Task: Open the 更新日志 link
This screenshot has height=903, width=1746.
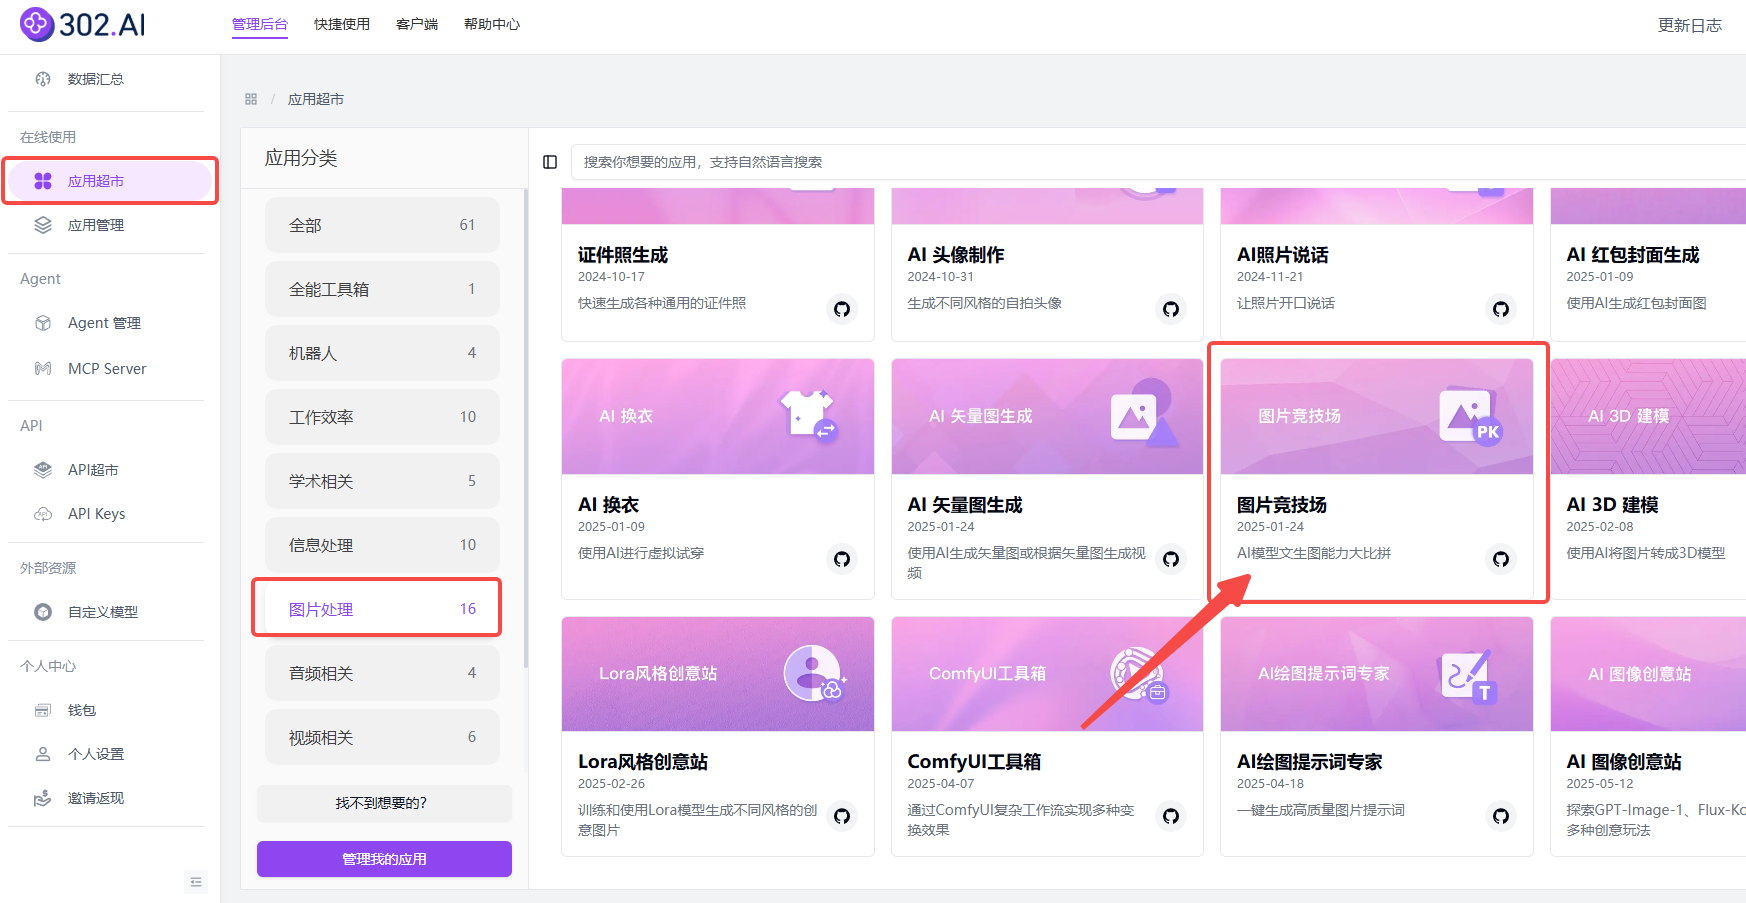Action: click(1690, 26)
